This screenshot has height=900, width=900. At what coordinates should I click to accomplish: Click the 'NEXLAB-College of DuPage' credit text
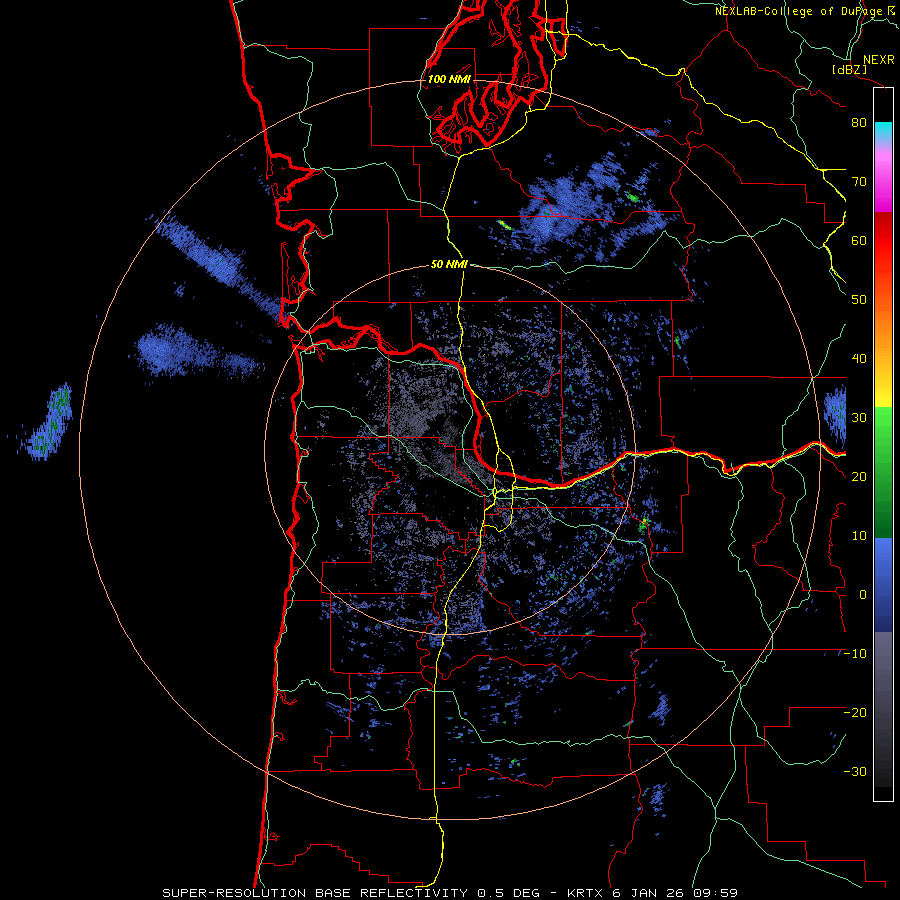(798, 11)
